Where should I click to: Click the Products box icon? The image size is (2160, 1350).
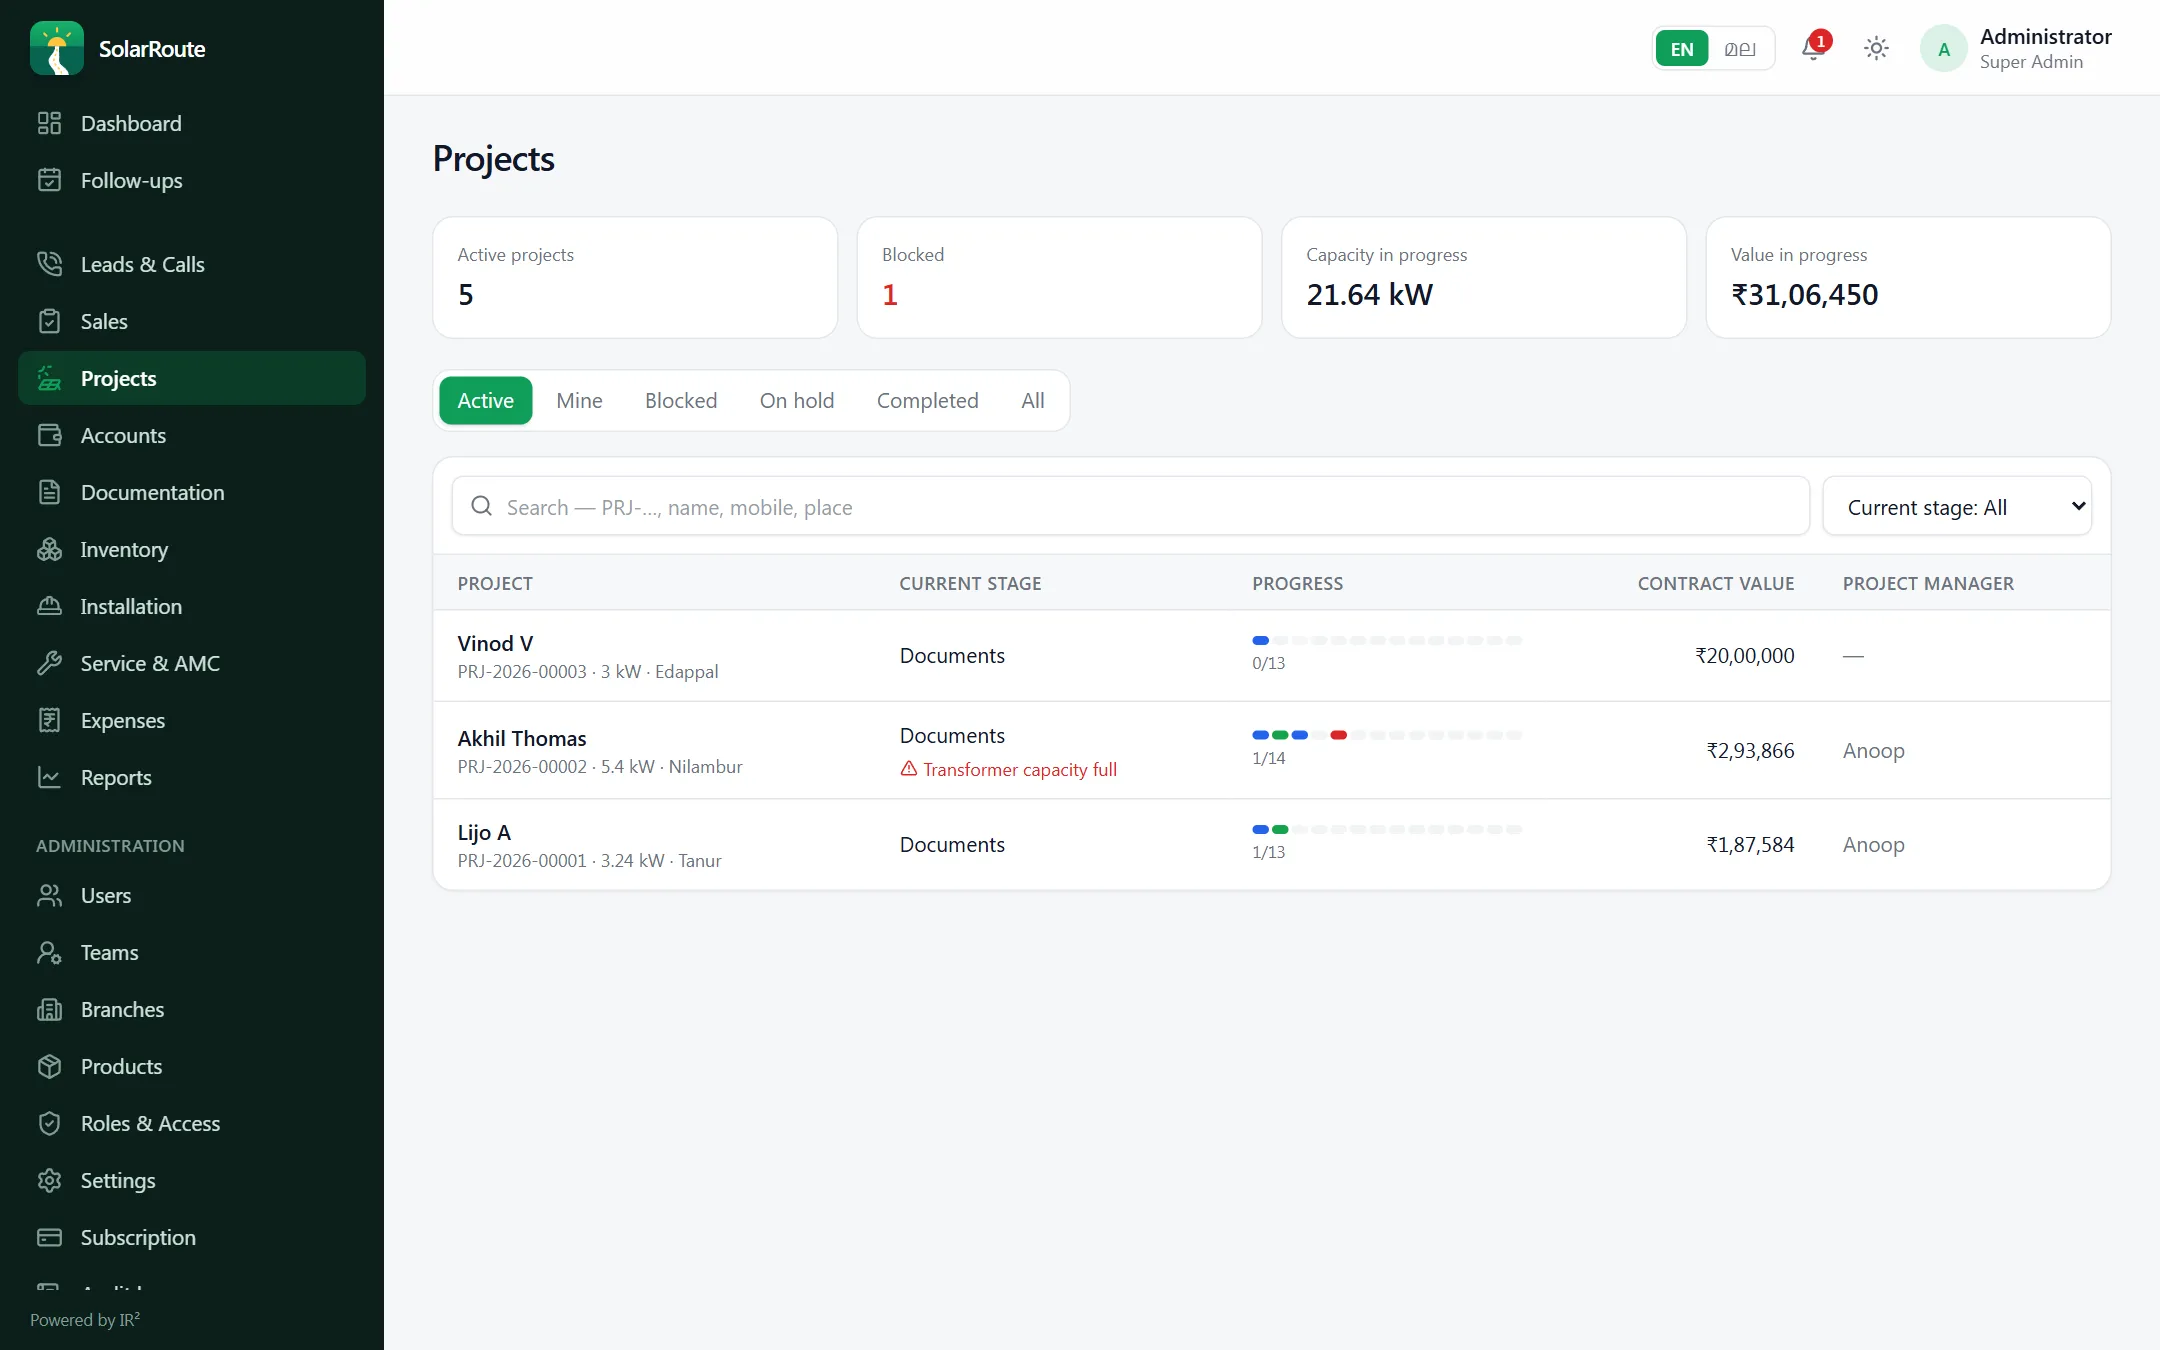click(49, 1066)
